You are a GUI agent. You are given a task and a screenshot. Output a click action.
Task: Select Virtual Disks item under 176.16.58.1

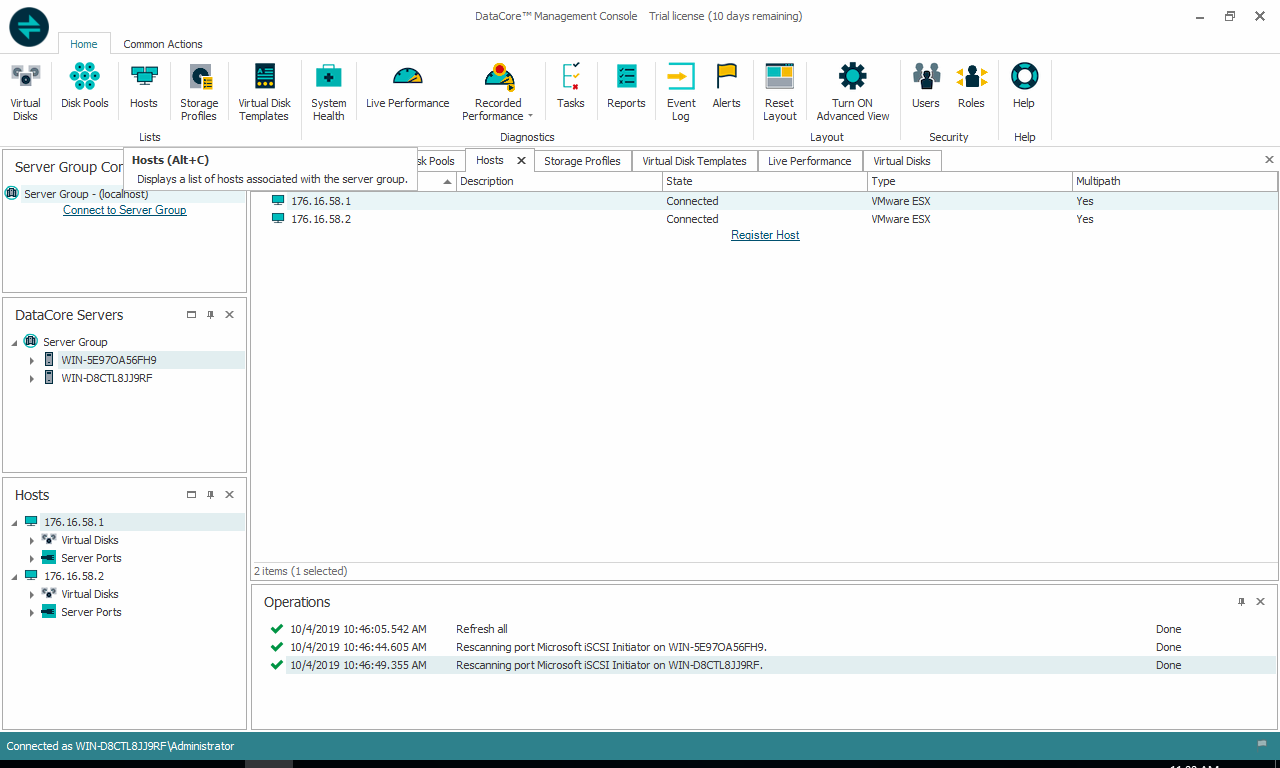[x=90, y=540]
